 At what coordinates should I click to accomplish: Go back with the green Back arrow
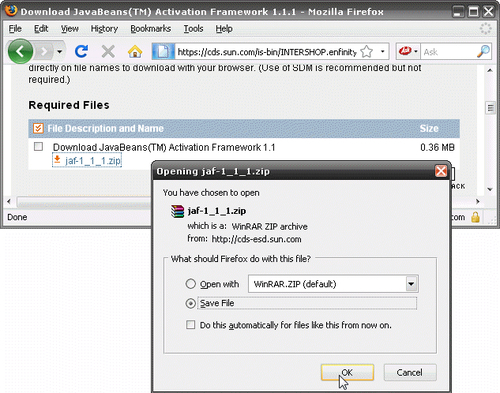pyautogui.click(x=20, y=51)
